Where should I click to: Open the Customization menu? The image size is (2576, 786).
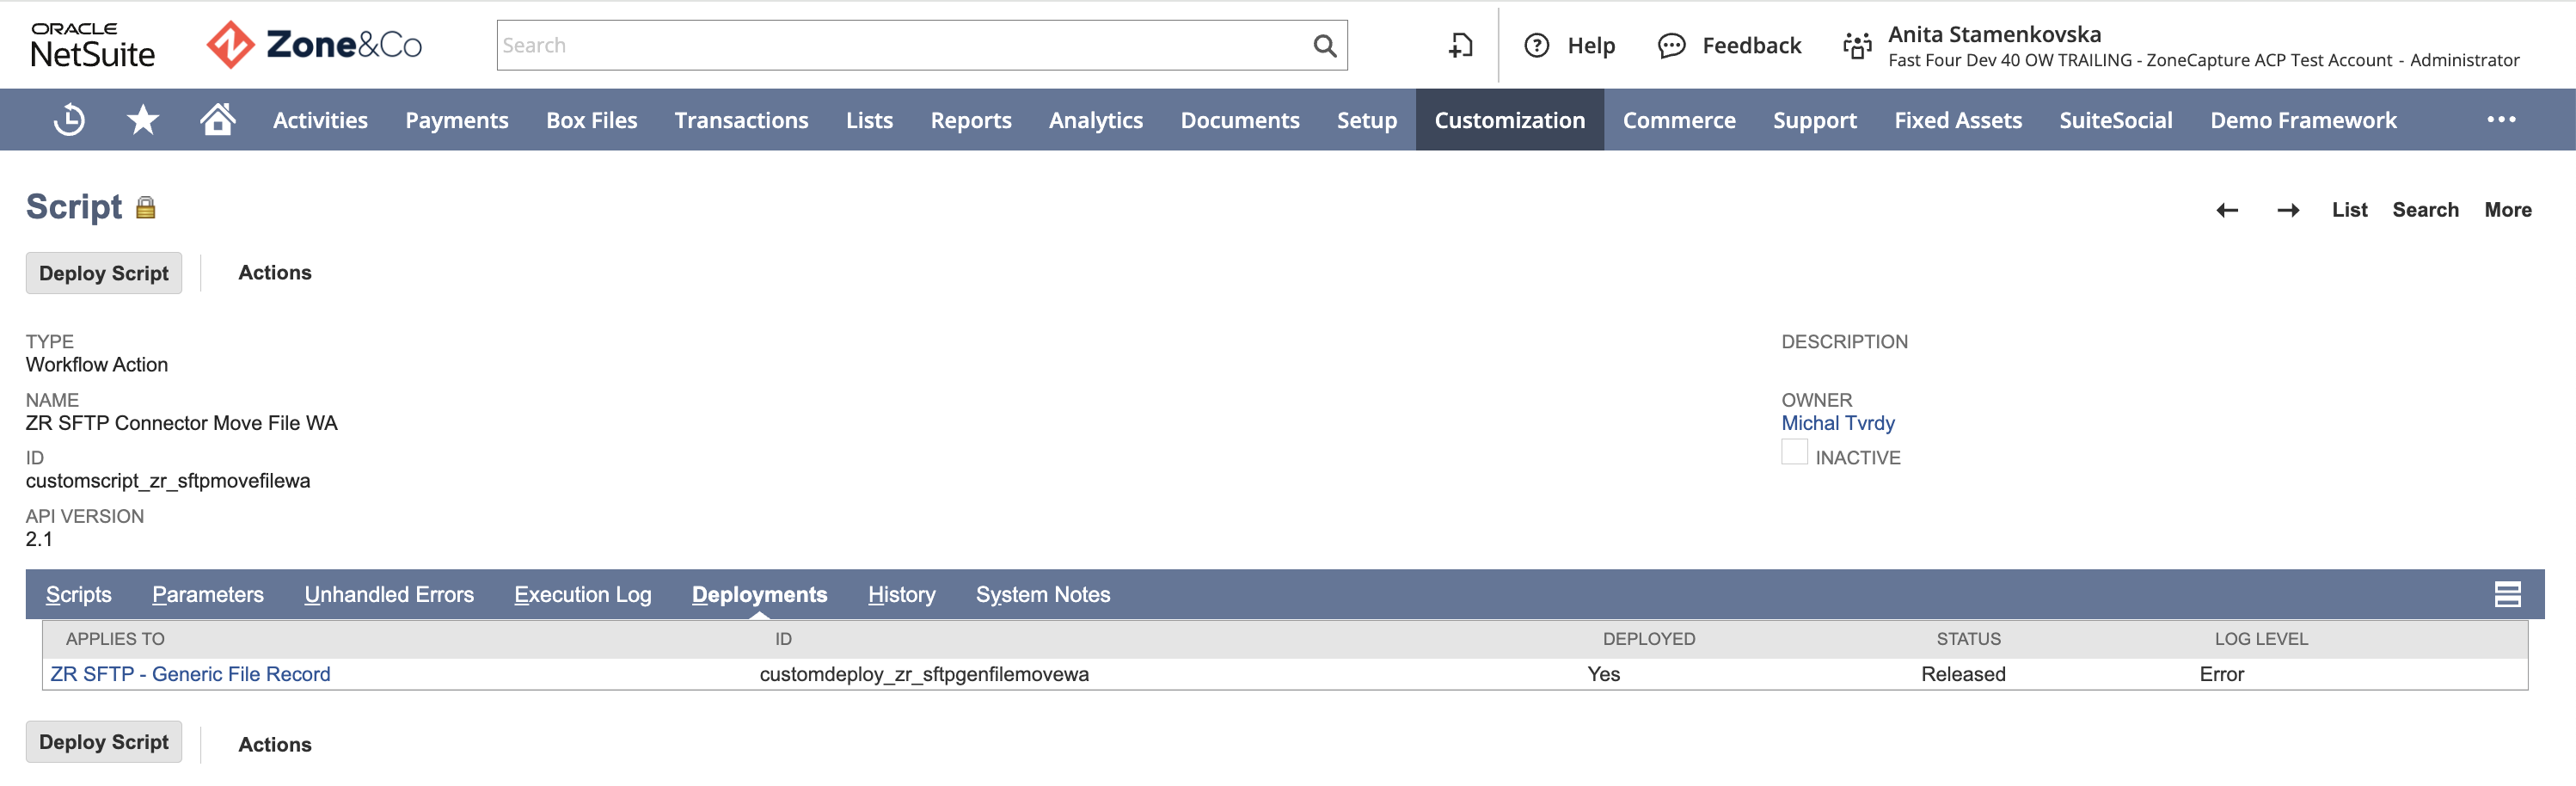click(x=1510, y=120)
